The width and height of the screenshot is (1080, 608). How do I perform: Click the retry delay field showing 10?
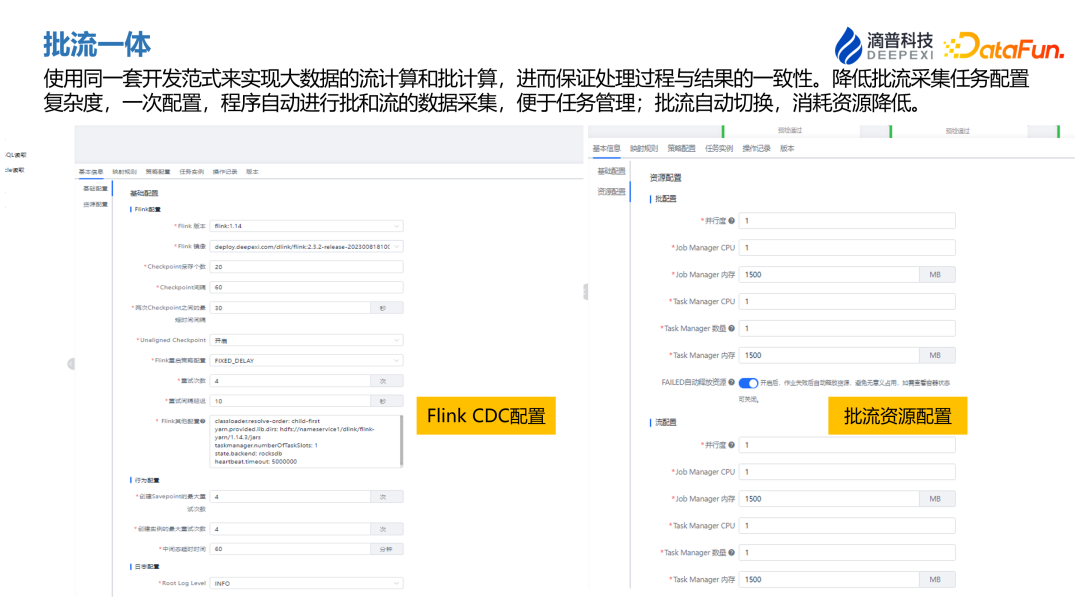tap(291, 401)
